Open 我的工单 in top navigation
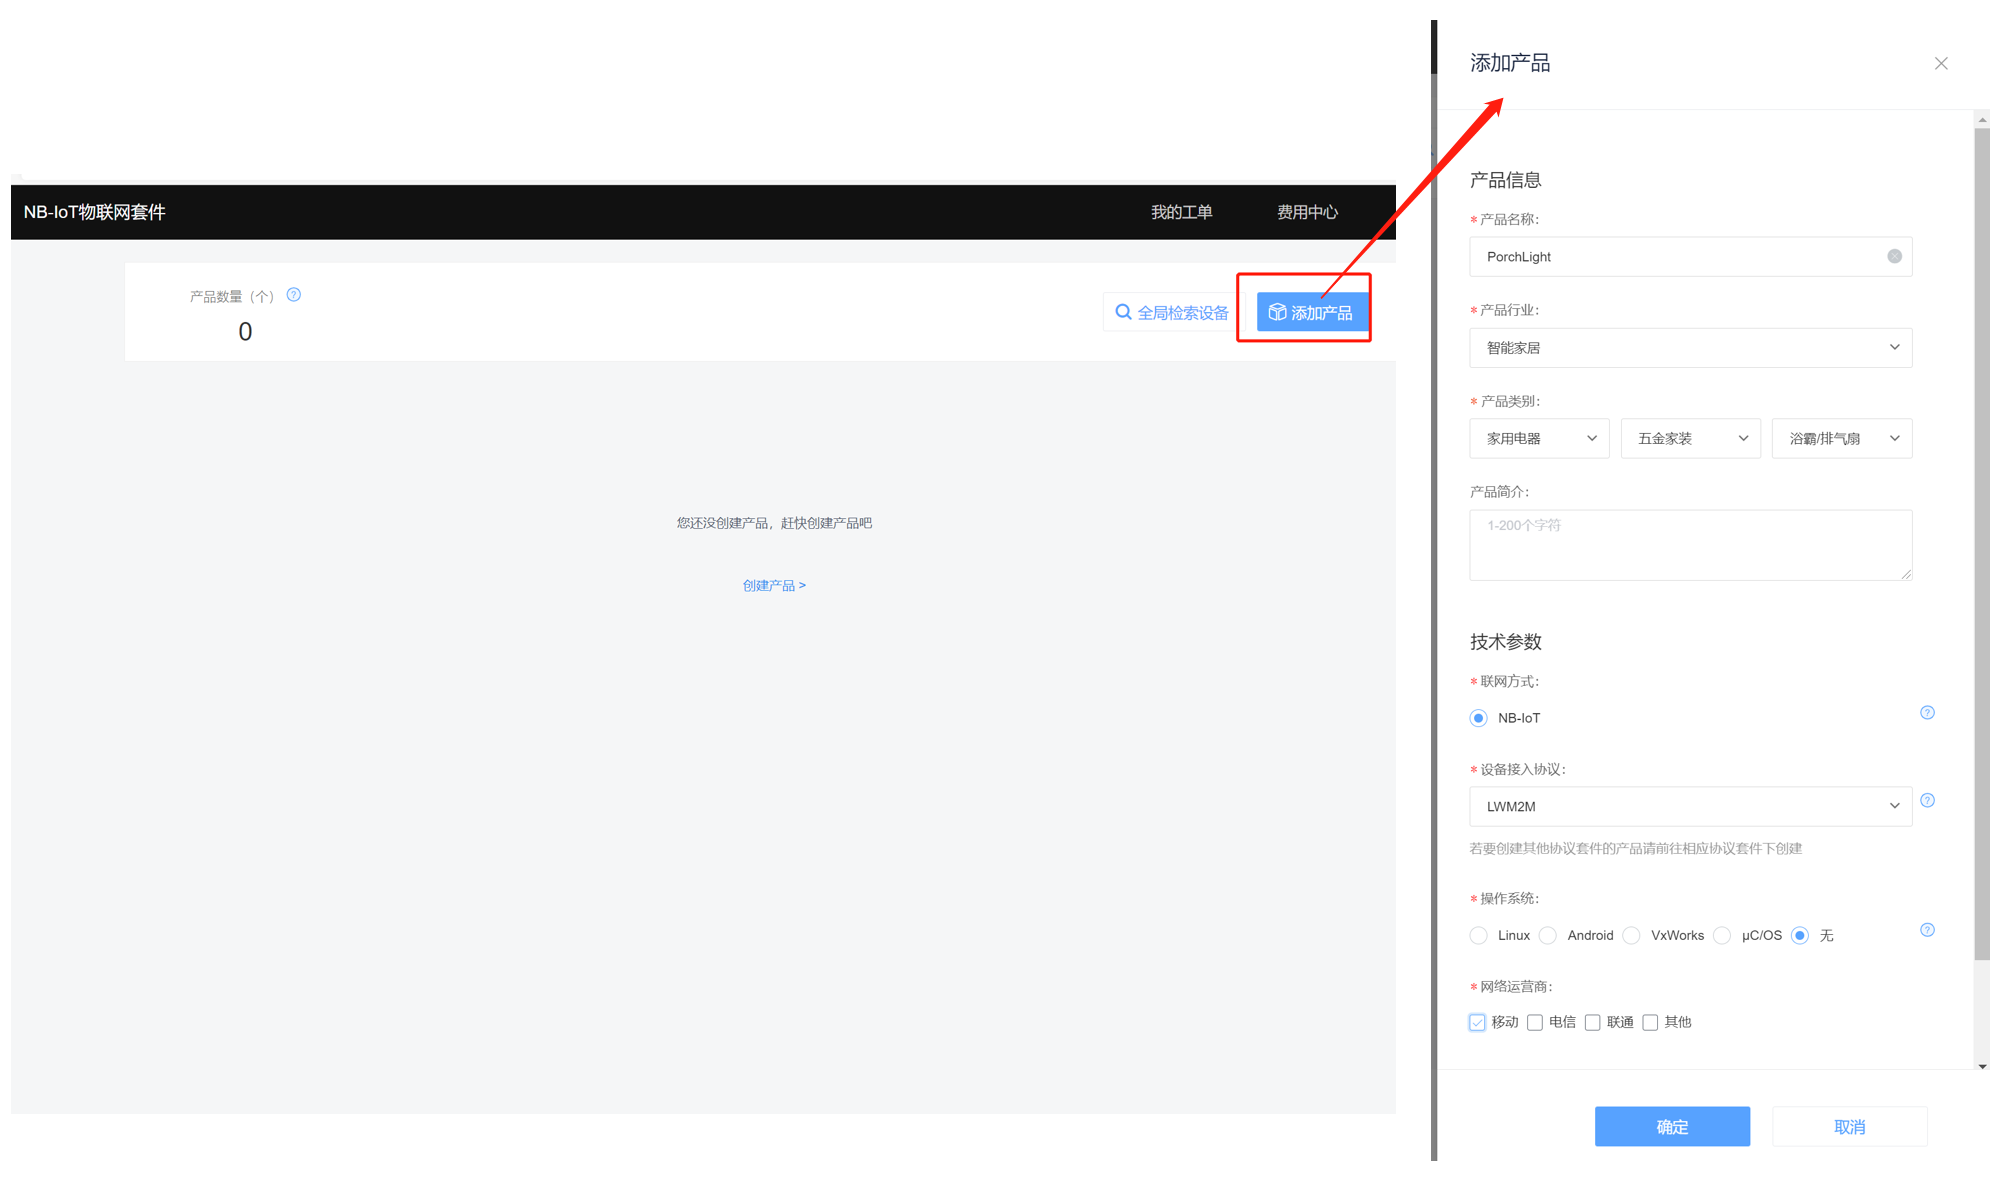Image resolution: width=2006 pixels, height=1199 pixels. 1181,212
